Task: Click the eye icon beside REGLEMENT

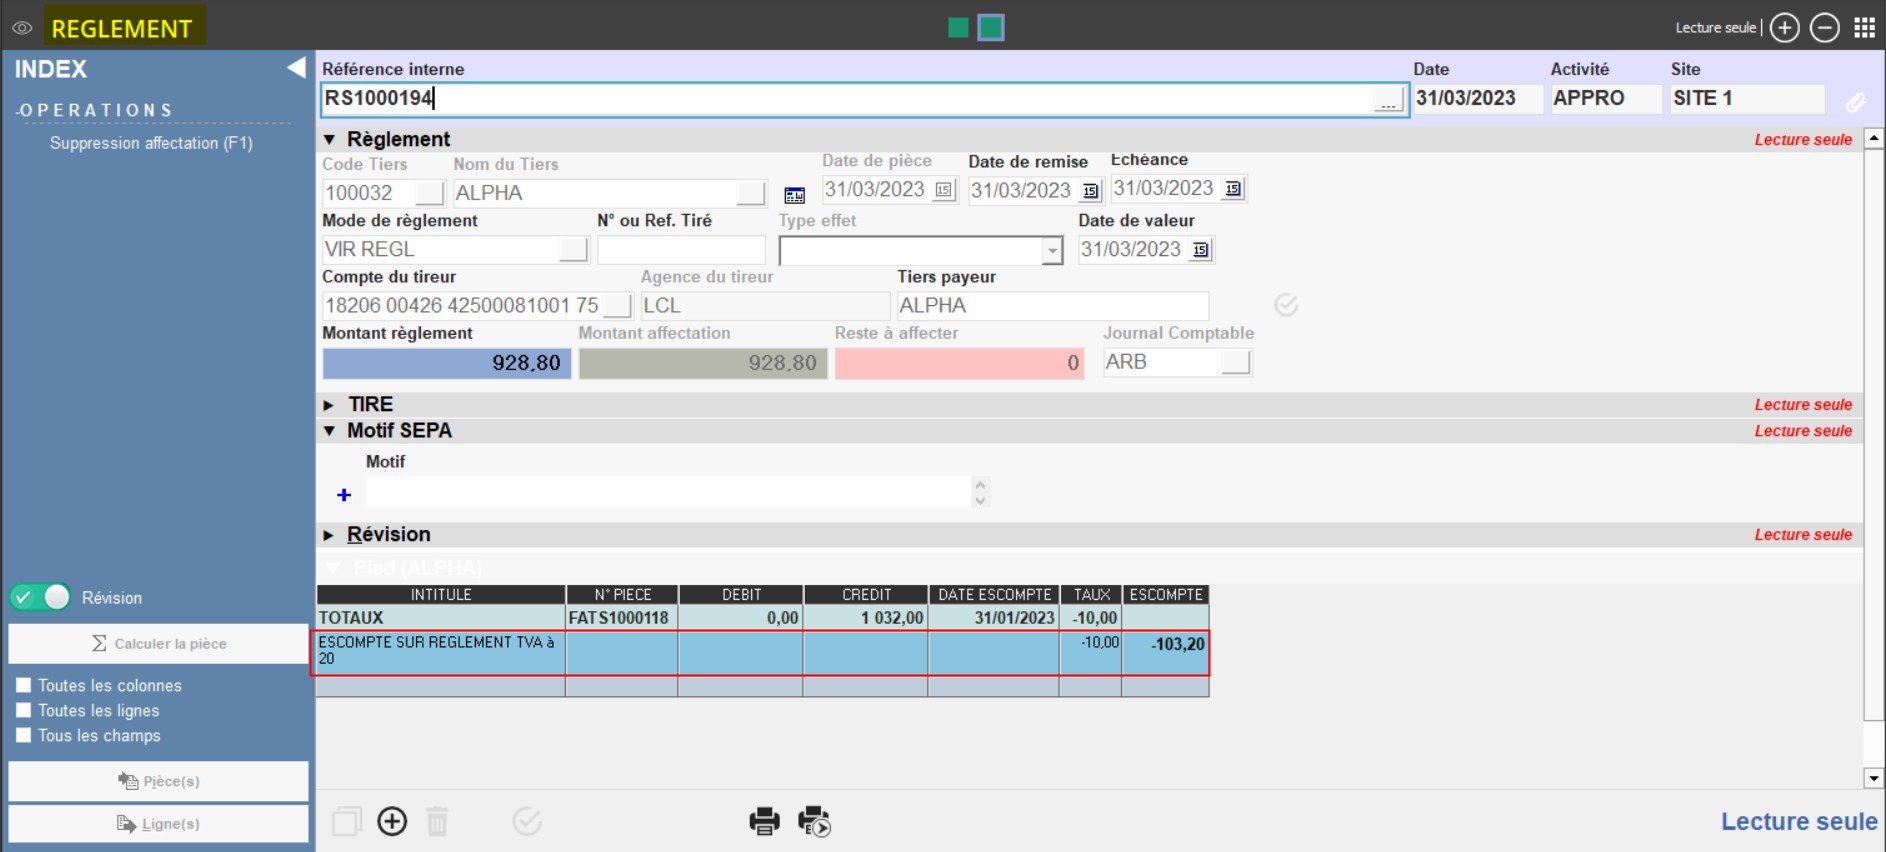Action: click(22, 28)
